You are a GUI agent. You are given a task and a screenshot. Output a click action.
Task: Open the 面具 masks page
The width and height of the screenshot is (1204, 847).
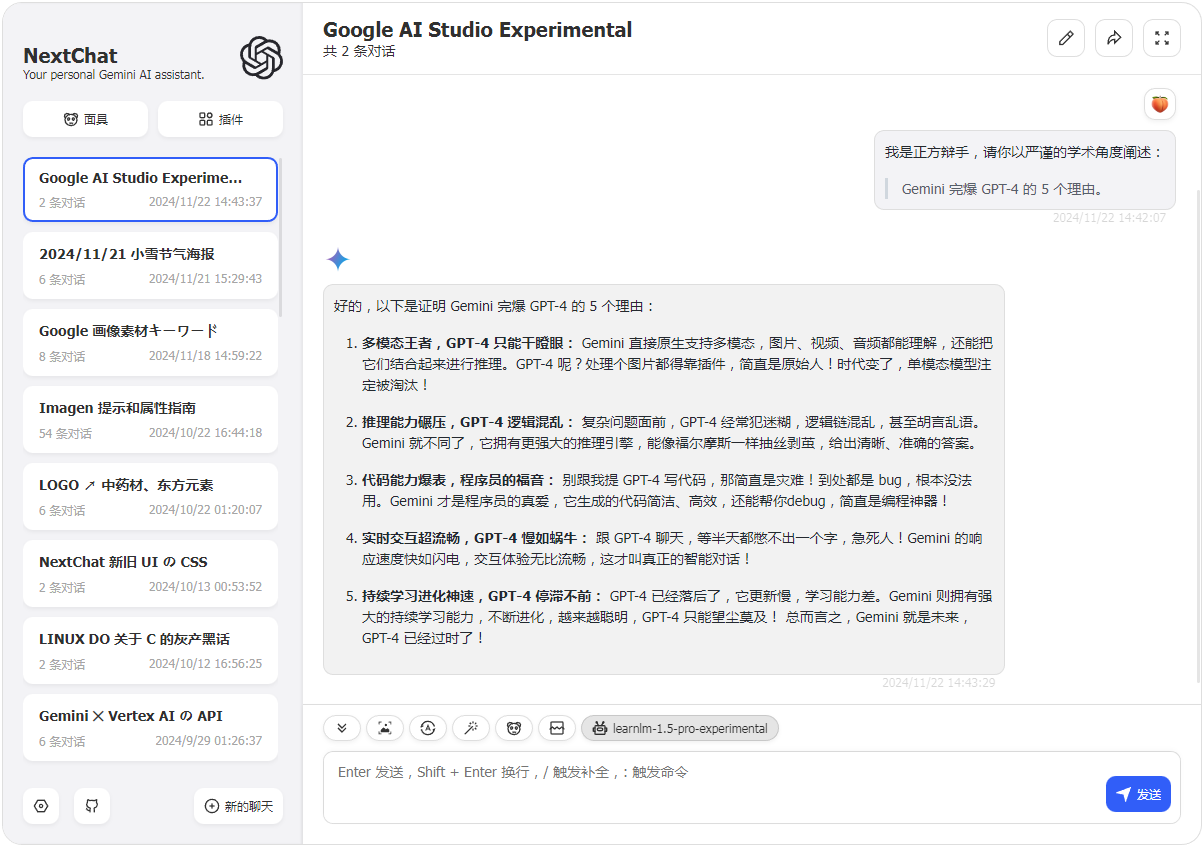point(85,119)
